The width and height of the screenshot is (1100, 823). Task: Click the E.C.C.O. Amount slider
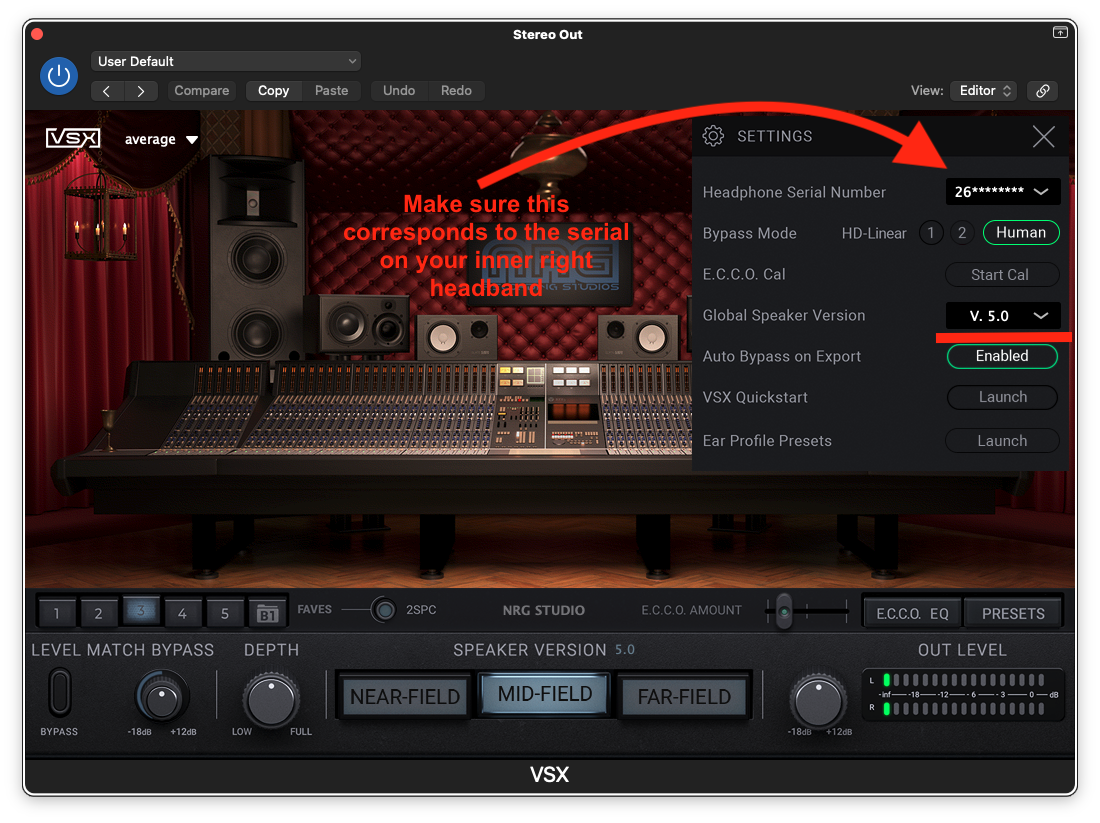tap(786, 609)
